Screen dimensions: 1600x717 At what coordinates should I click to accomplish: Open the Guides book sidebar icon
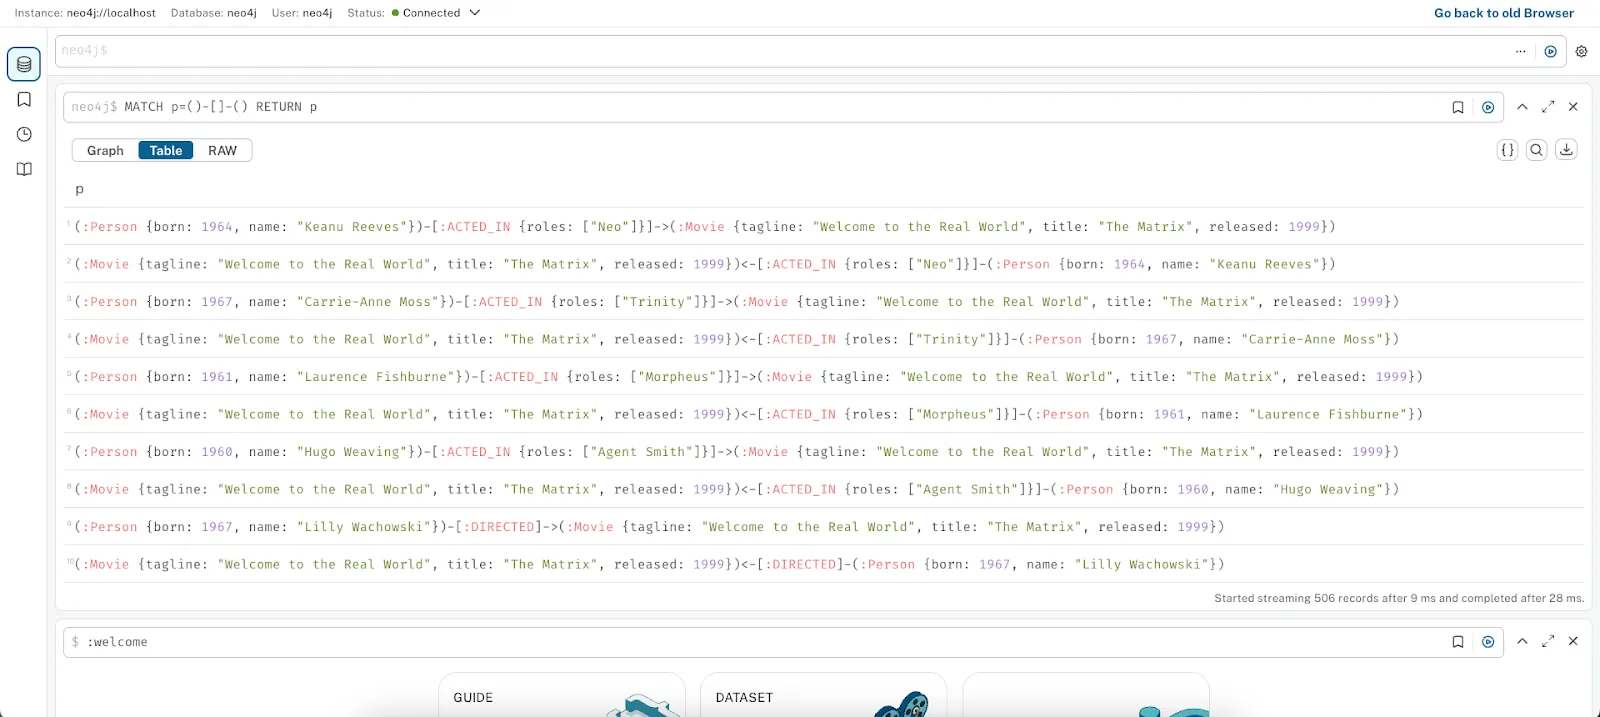(x=24, y=170)
